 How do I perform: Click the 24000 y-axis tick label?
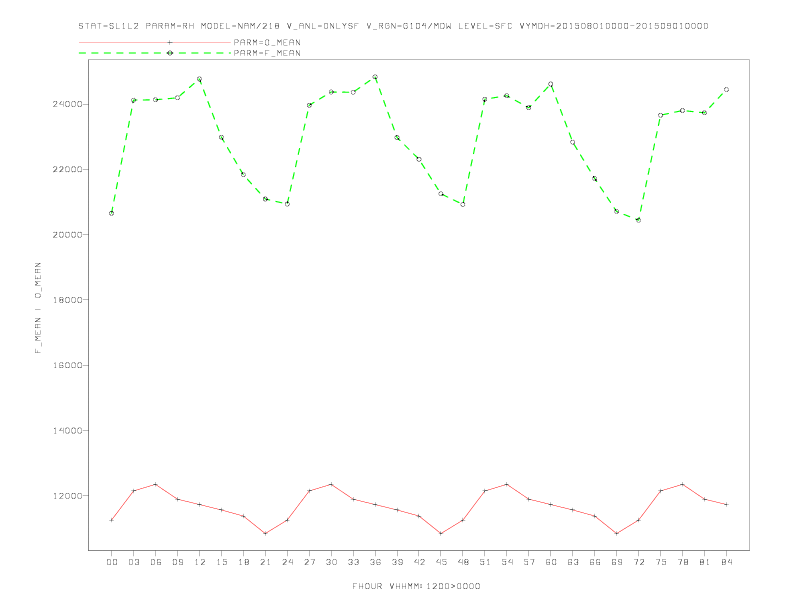(x=67, y=104)
